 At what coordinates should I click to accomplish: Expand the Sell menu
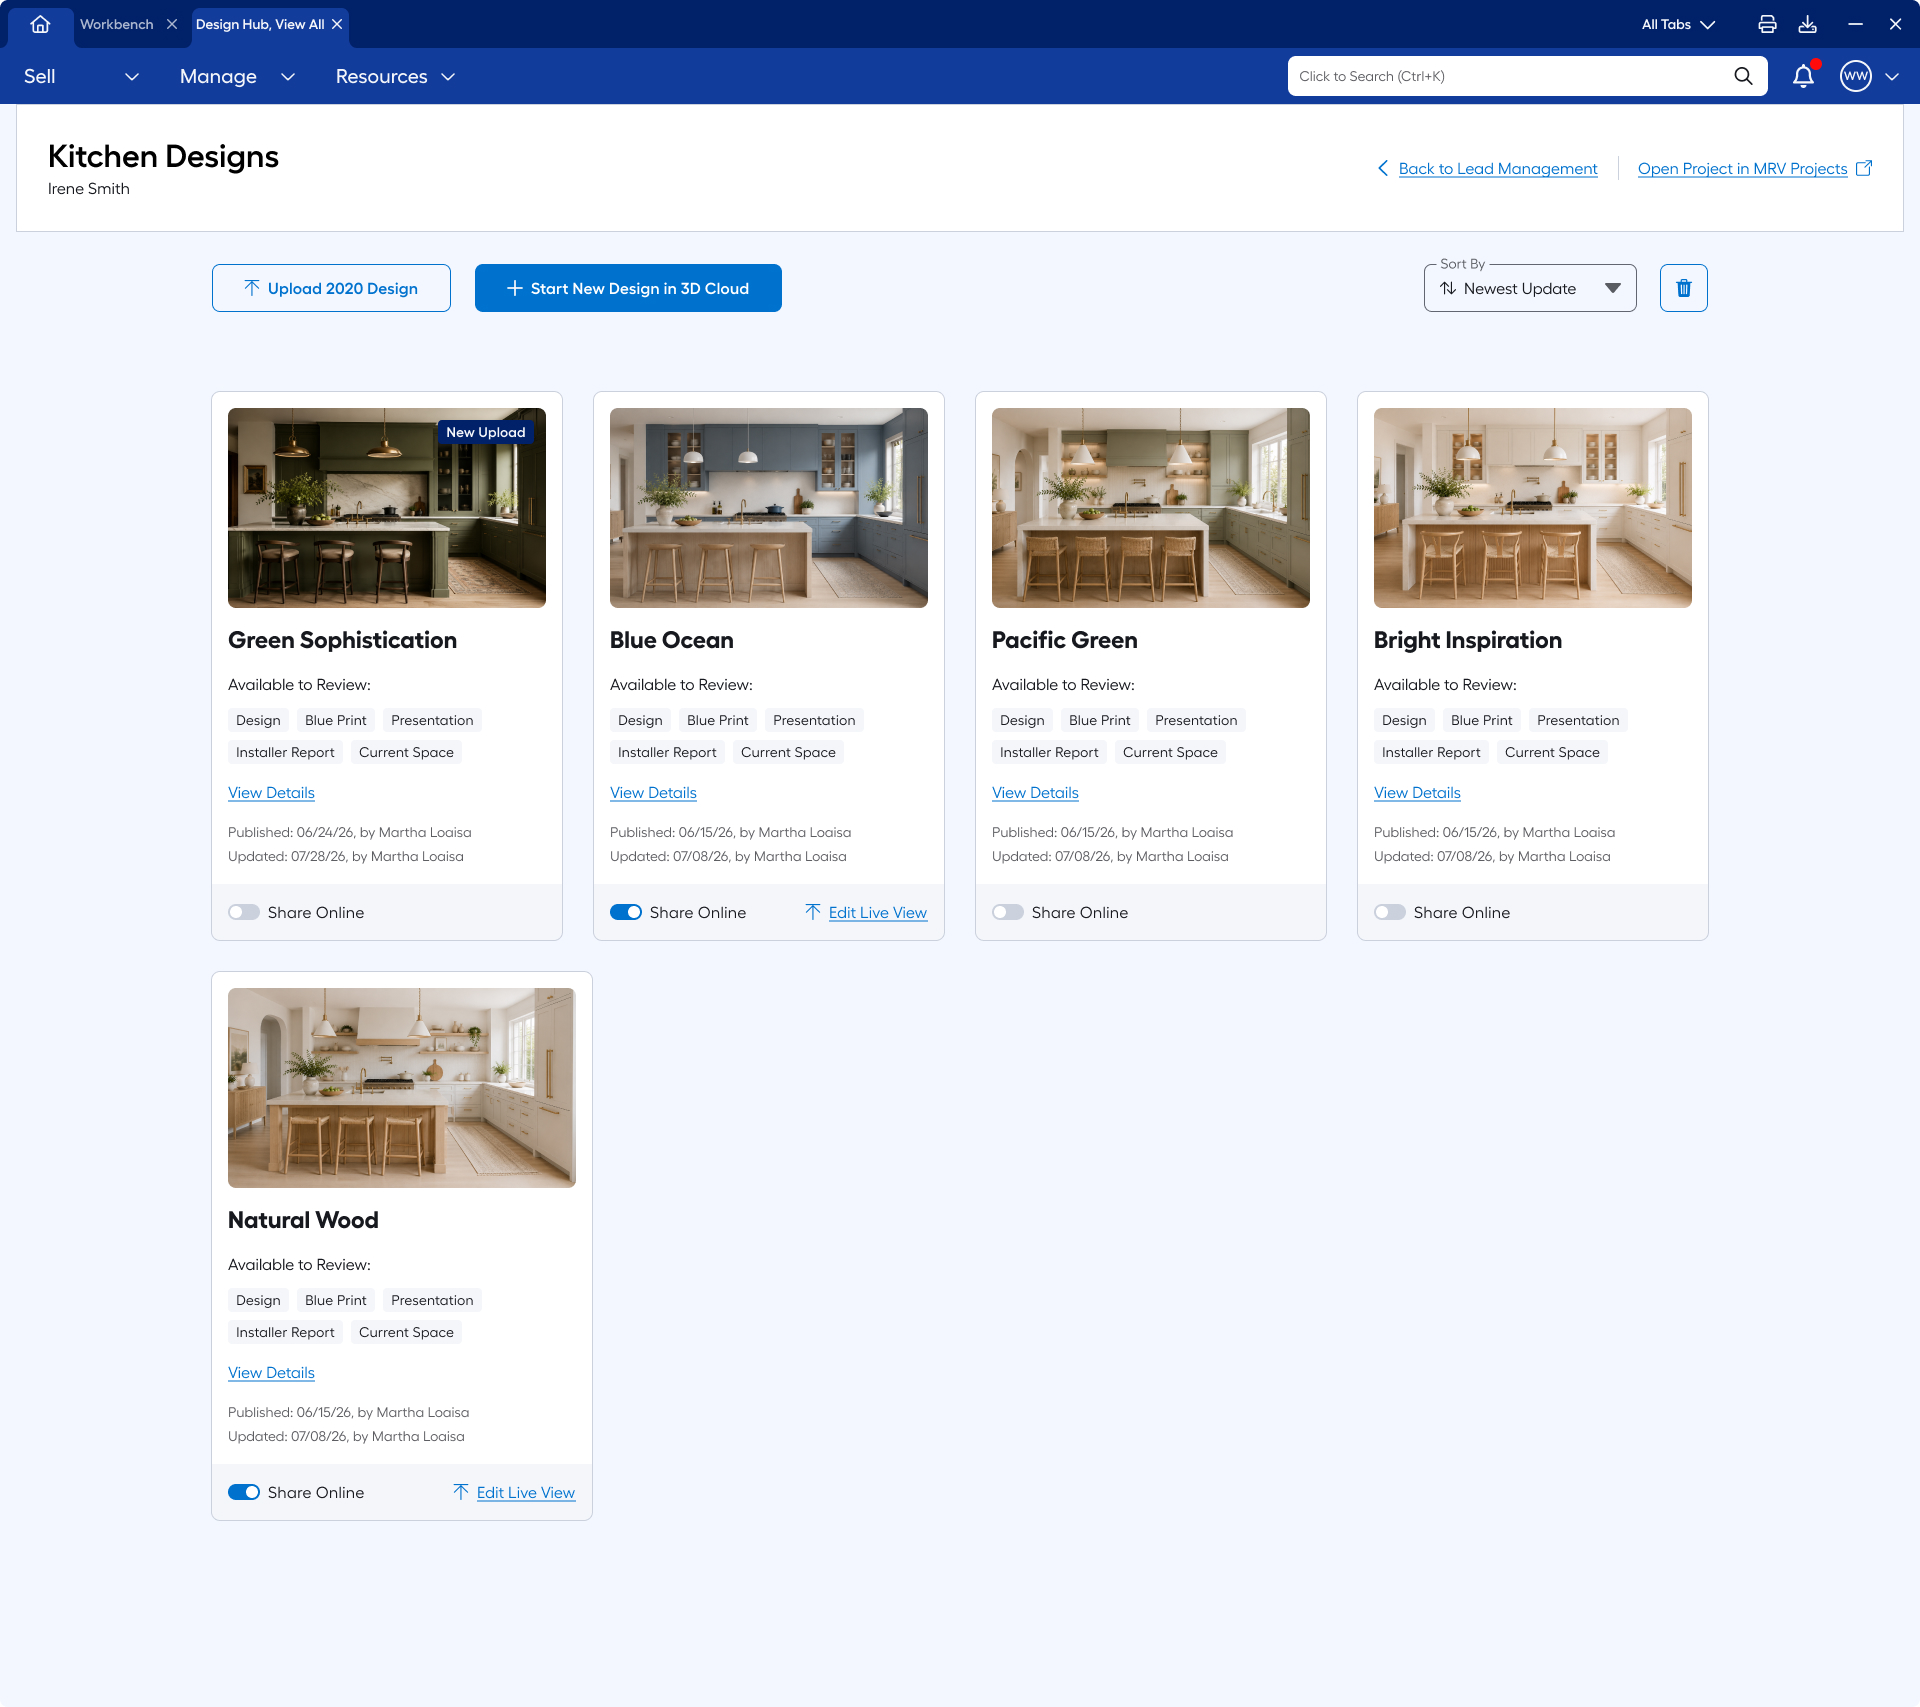[x=81, y=76]
